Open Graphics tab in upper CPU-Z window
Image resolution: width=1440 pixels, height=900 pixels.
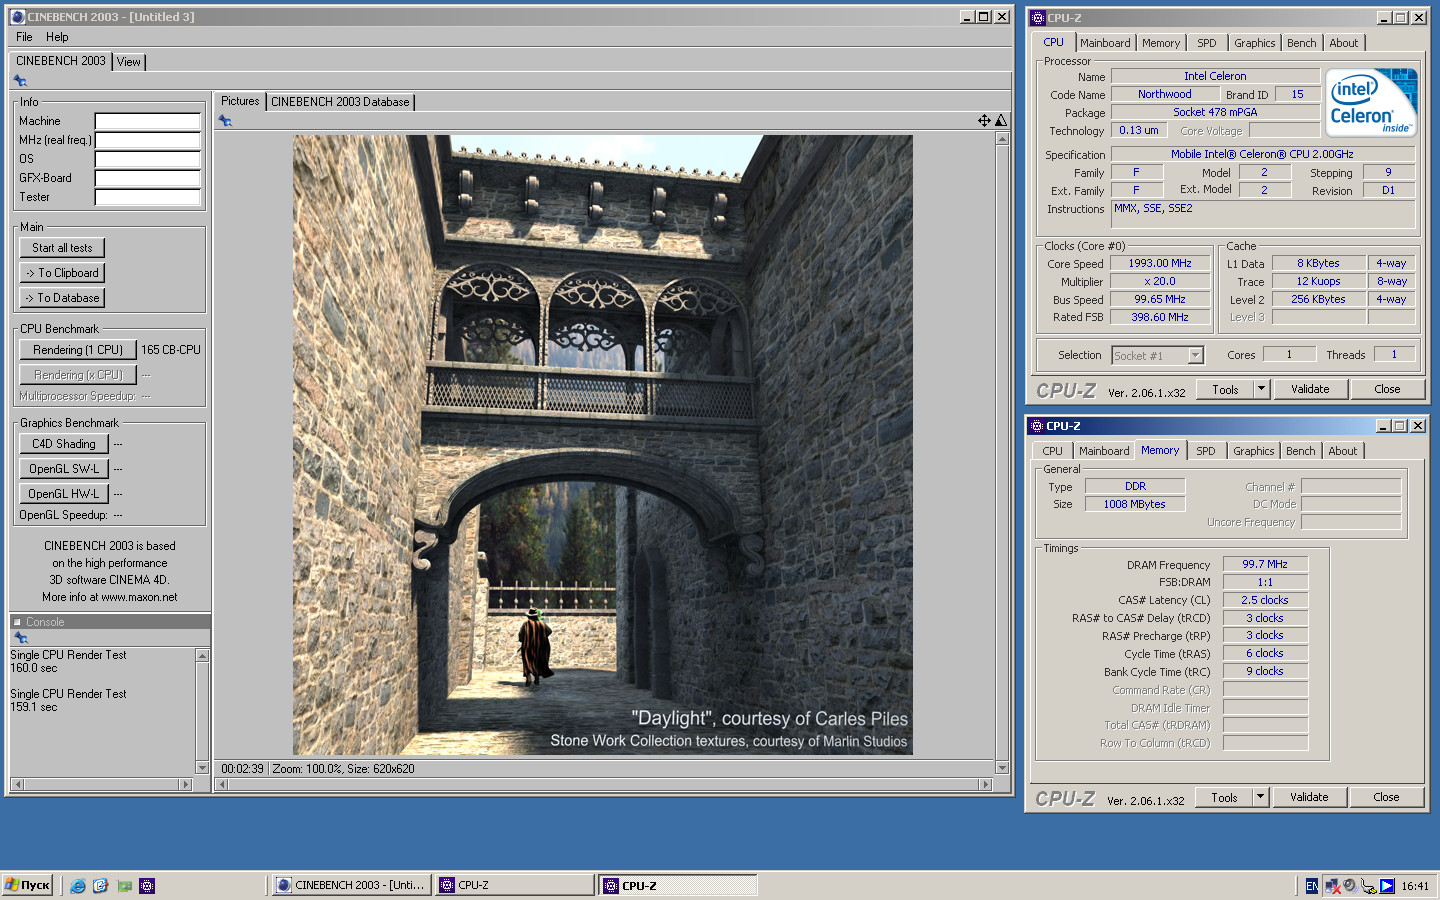[x=1254, y=43]
